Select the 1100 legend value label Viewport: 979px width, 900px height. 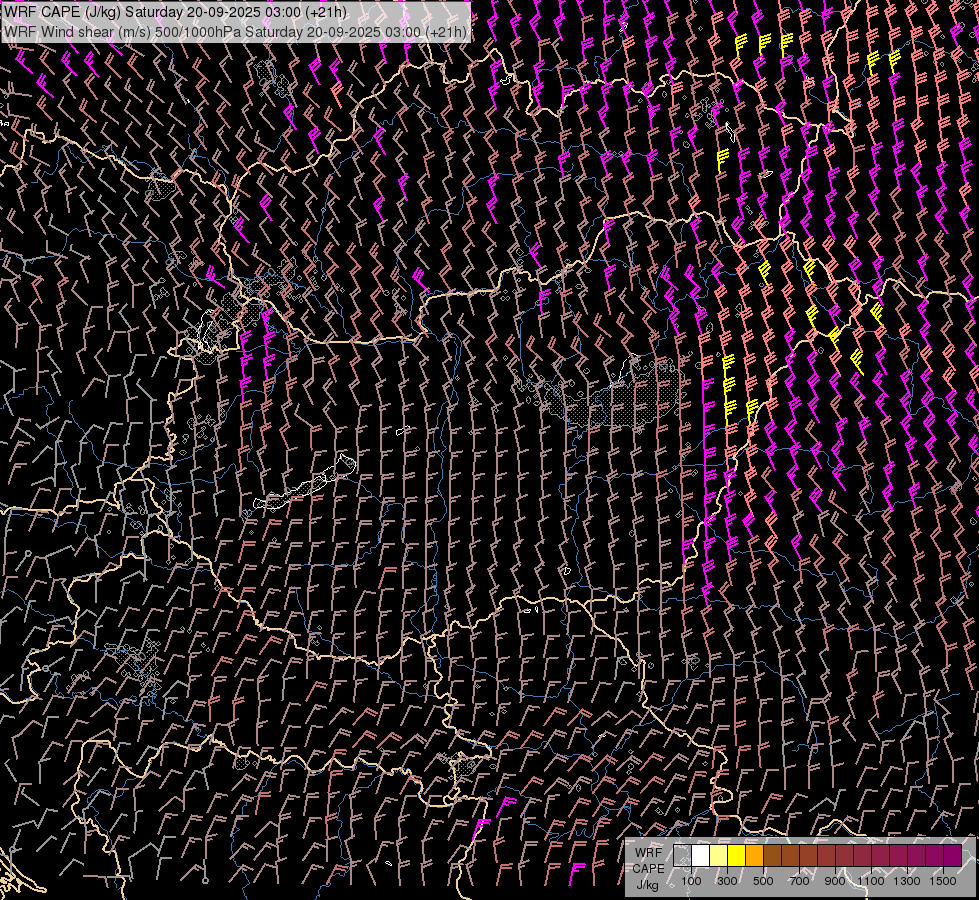tap(871, 881)
